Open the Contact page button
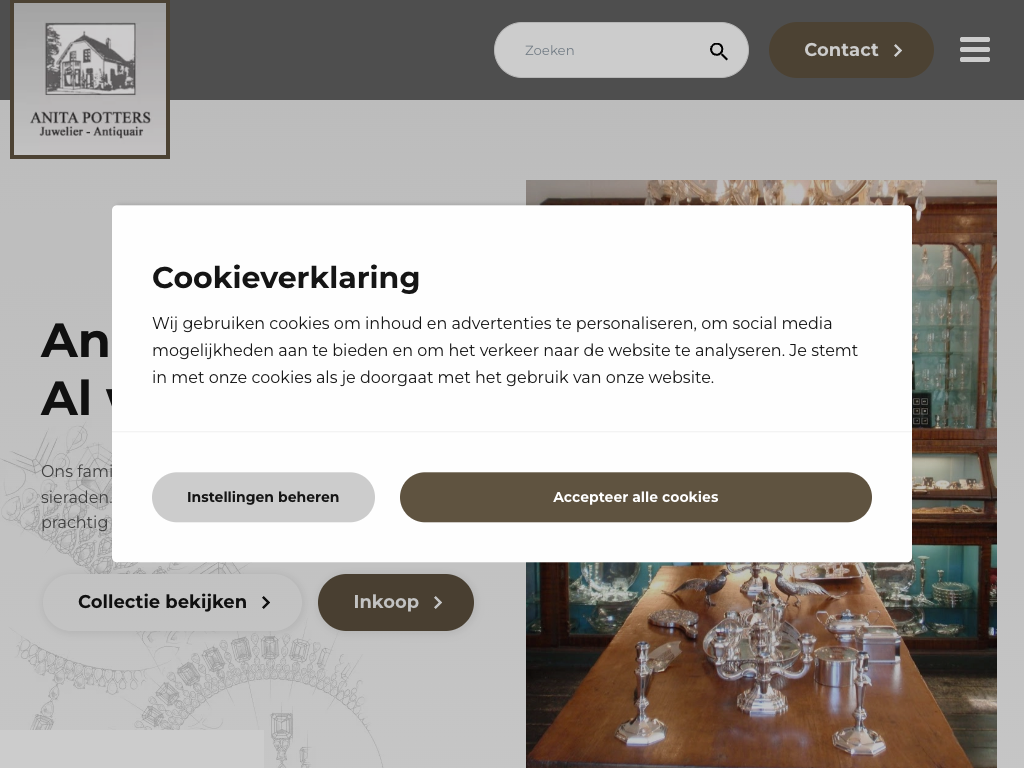Screen dimensions: 1024x768 [851, 50]
